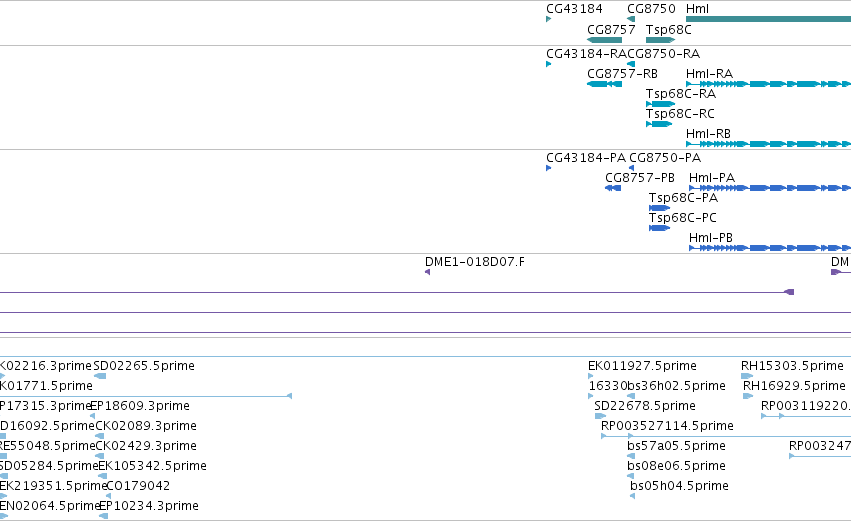The width and height of the screenshot is (851, 521).
Task: Select EN02064.5prime EST label
Action: 50,506
